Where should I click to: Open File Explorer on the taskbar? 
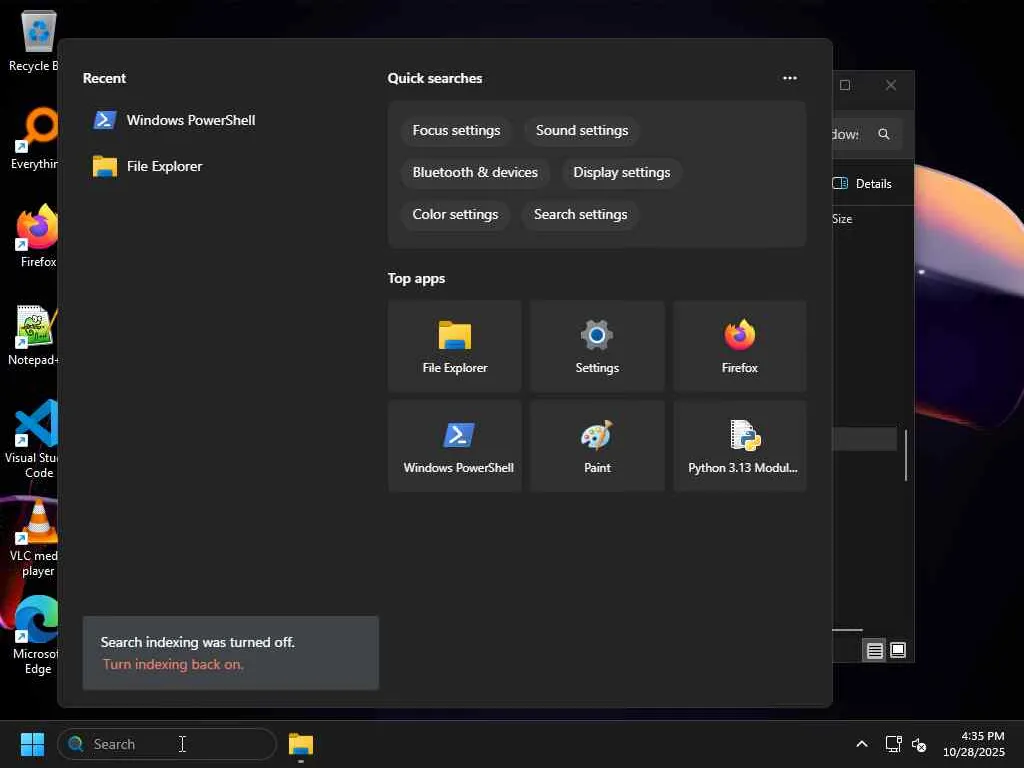(301, 744)
